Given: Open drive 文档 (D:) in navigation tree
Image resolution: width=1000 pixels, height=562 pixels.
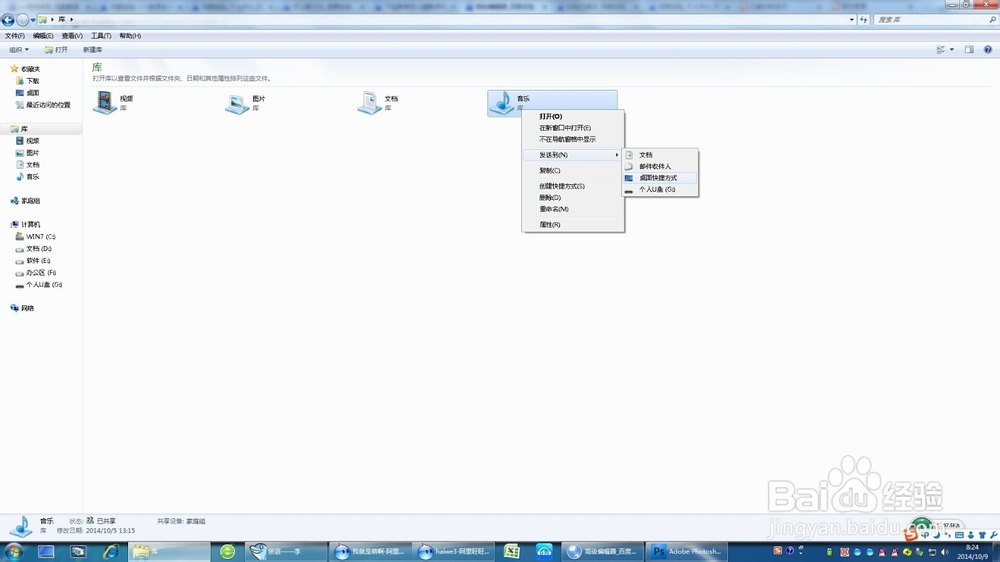Looking at the screenshot, I should tap(39, 249).
